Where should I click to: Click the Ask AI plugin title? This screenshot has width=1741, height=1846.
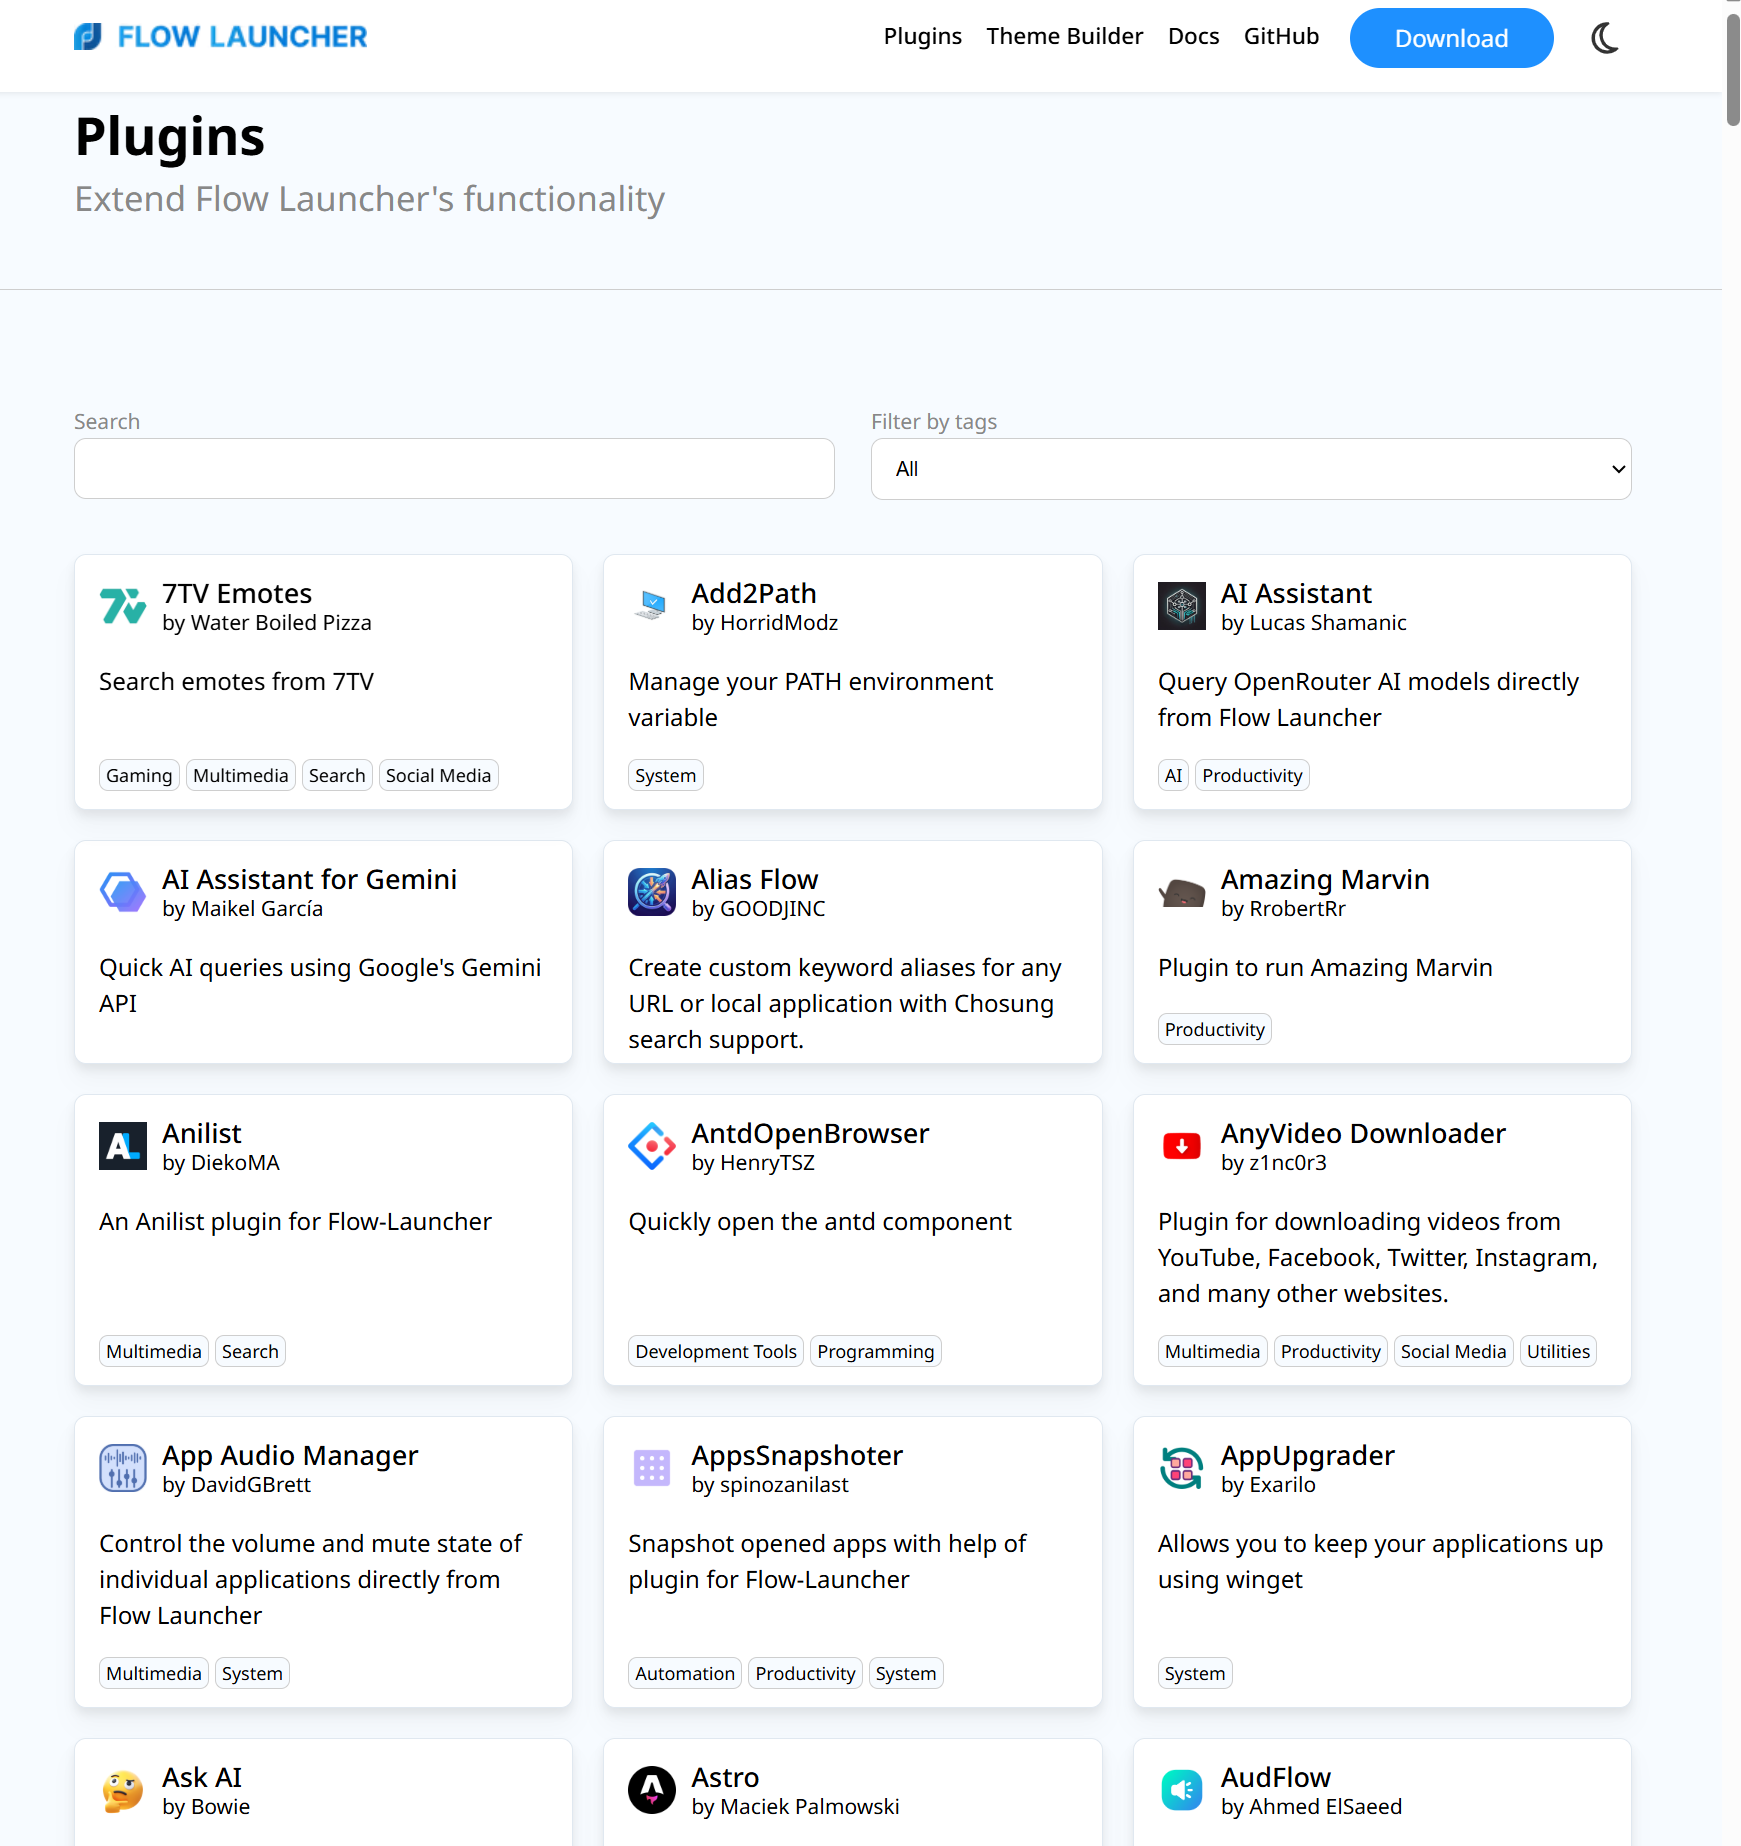click(202, 1777)
